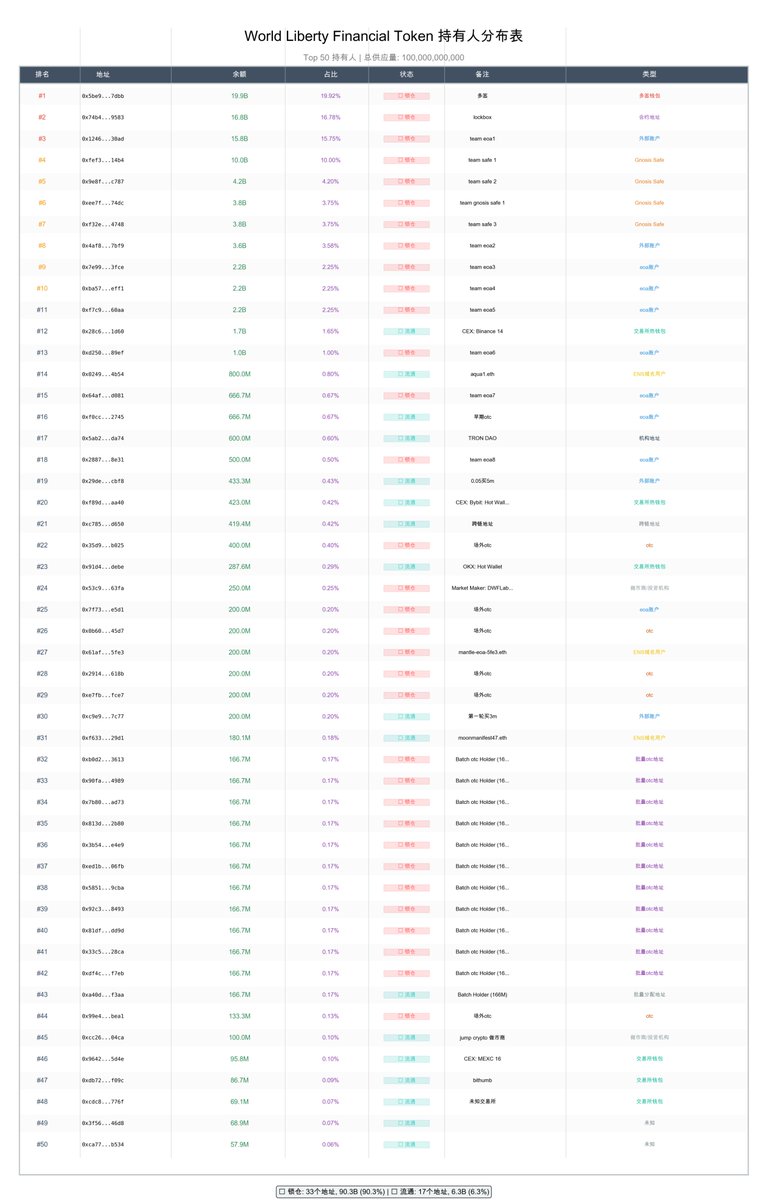Click the team gnosis safe 1 note
This screenshot has height=1200, width=768.
click(x=483, y=203)
